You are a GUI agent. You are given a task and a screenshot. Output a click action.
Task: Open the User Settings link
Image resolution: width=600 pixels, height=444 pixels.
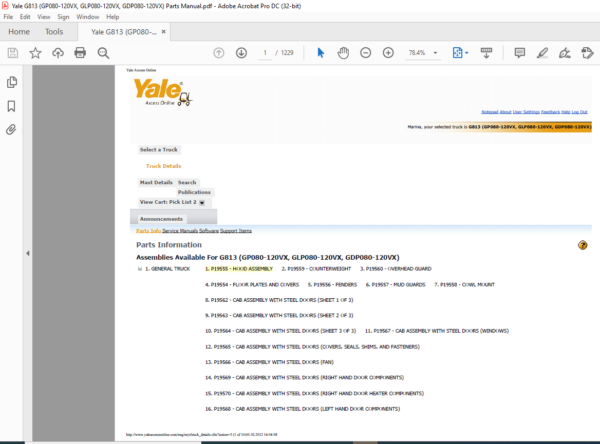[x=526, y=112]
